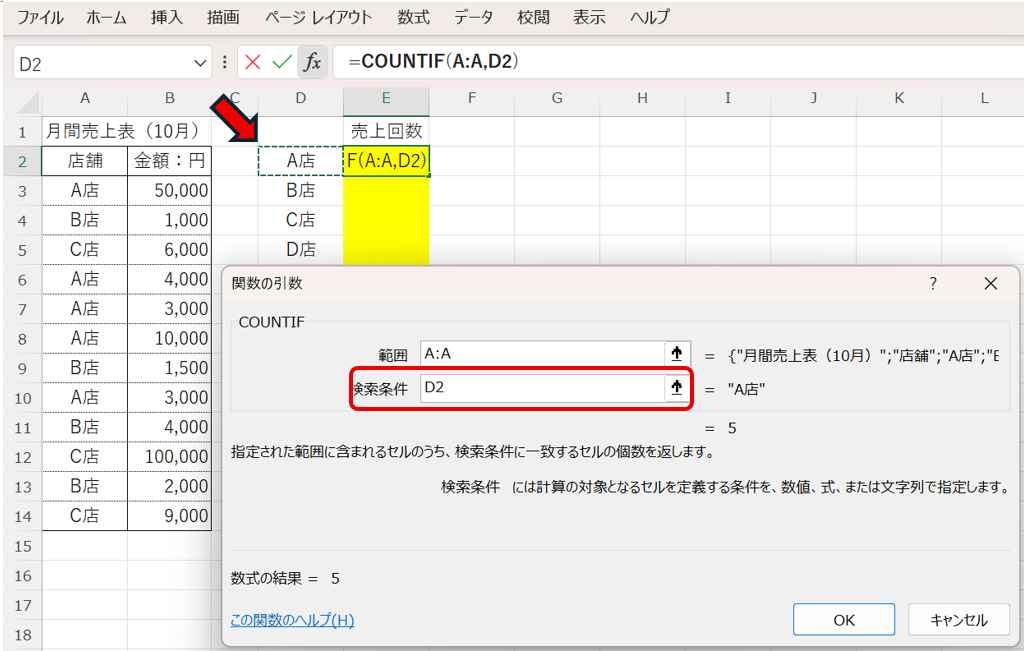Click inside the 検索条件 input field
The image size is (1024, 651).
pos(540,388)
